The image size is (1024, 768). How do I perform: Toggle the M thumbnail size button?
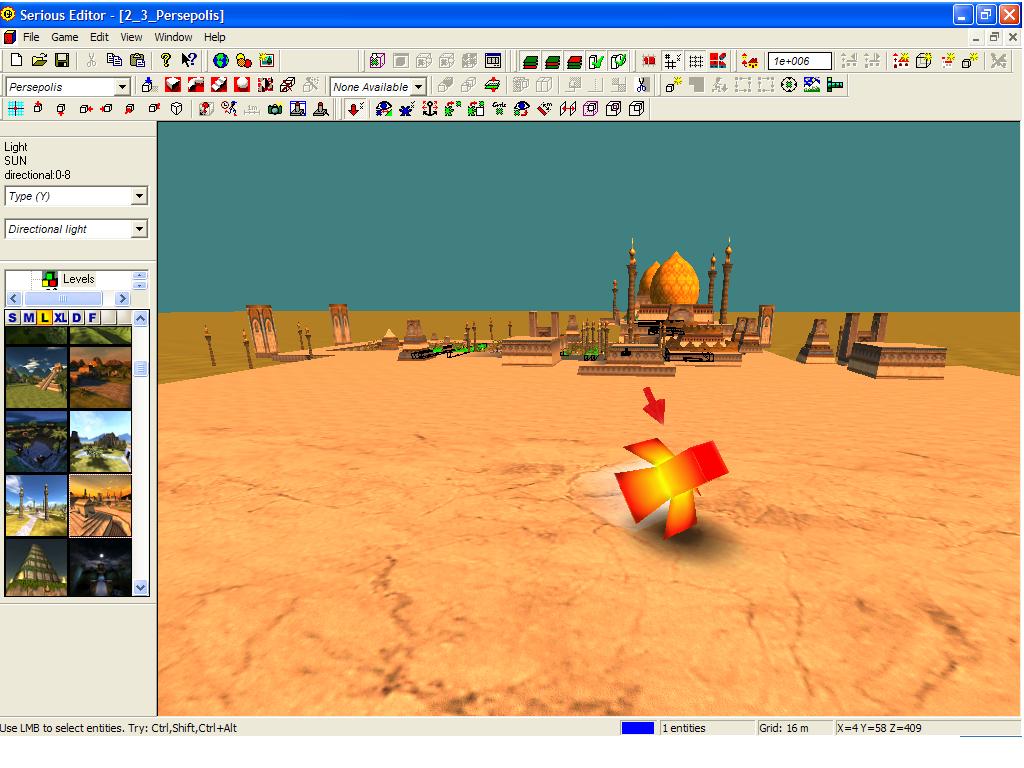(x=29, y=318)
